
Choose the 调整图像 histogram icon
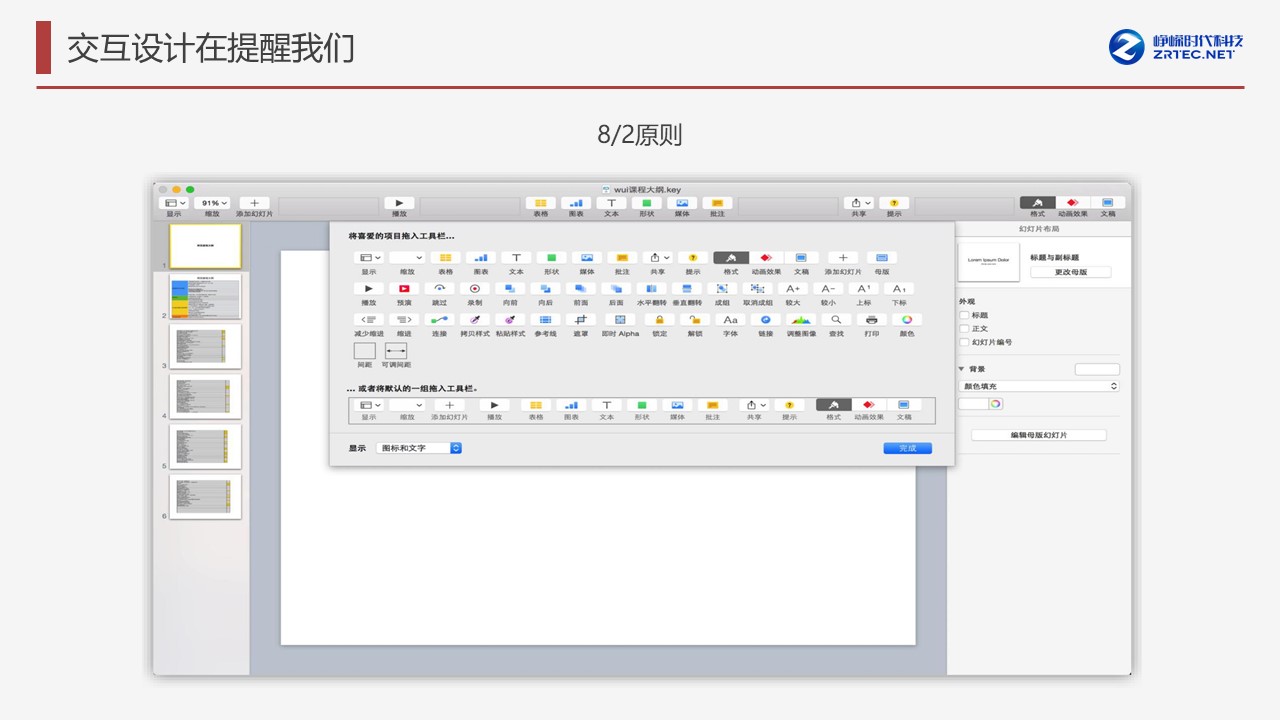tap(801, 320)
